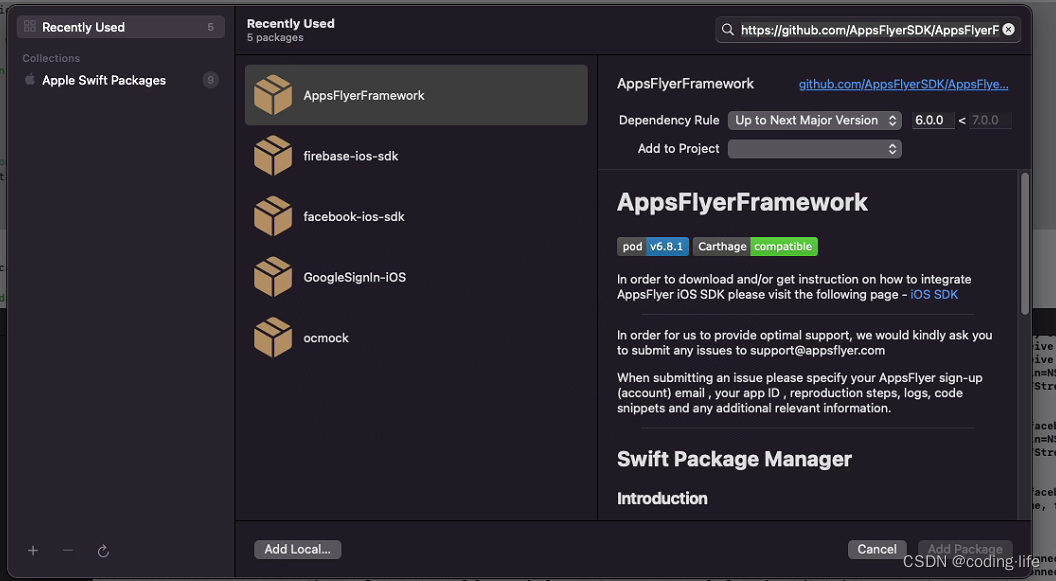Image resolution: width=1056 pixels, height=581 pixels.
Task: Click the Carthage compatible badge
Action: [x=755, y=246]
